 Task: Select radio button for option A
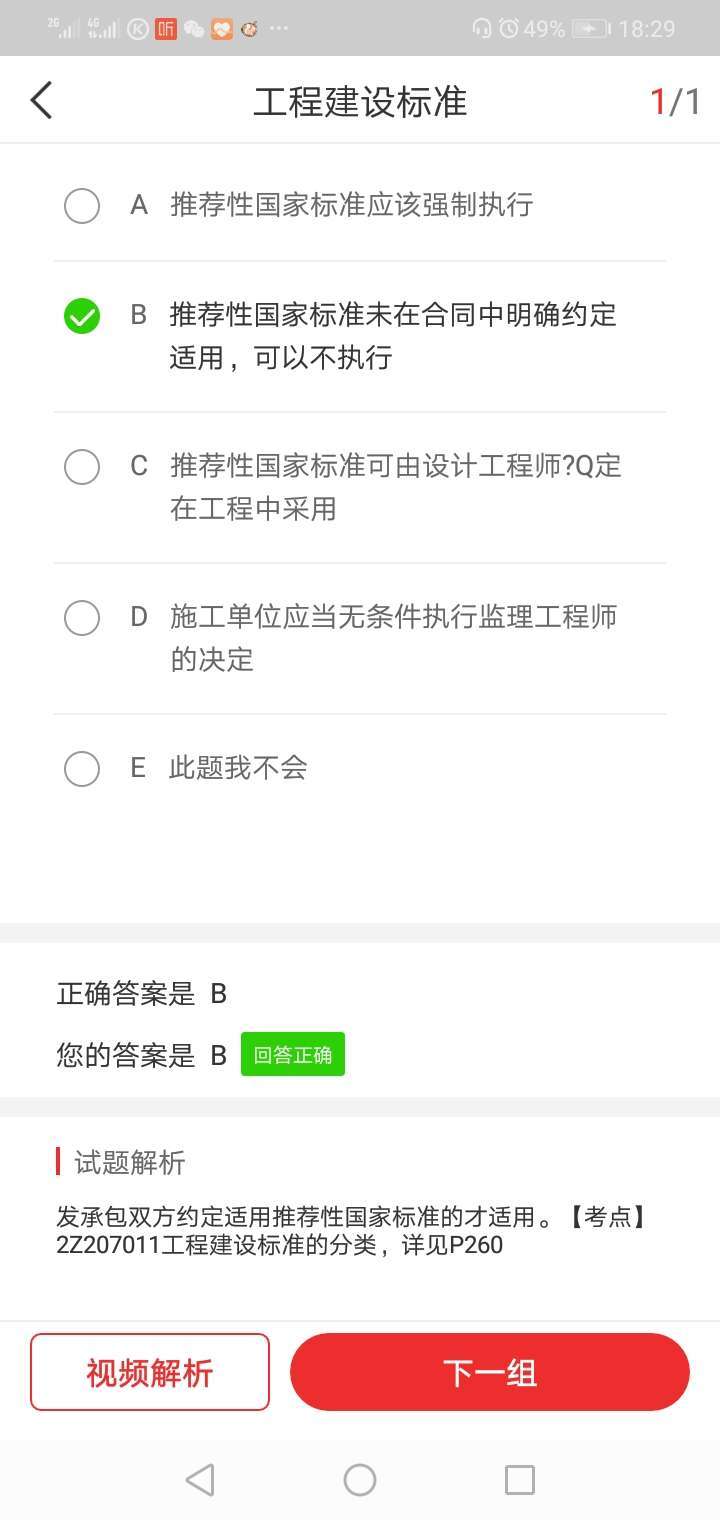coord(82,206)
